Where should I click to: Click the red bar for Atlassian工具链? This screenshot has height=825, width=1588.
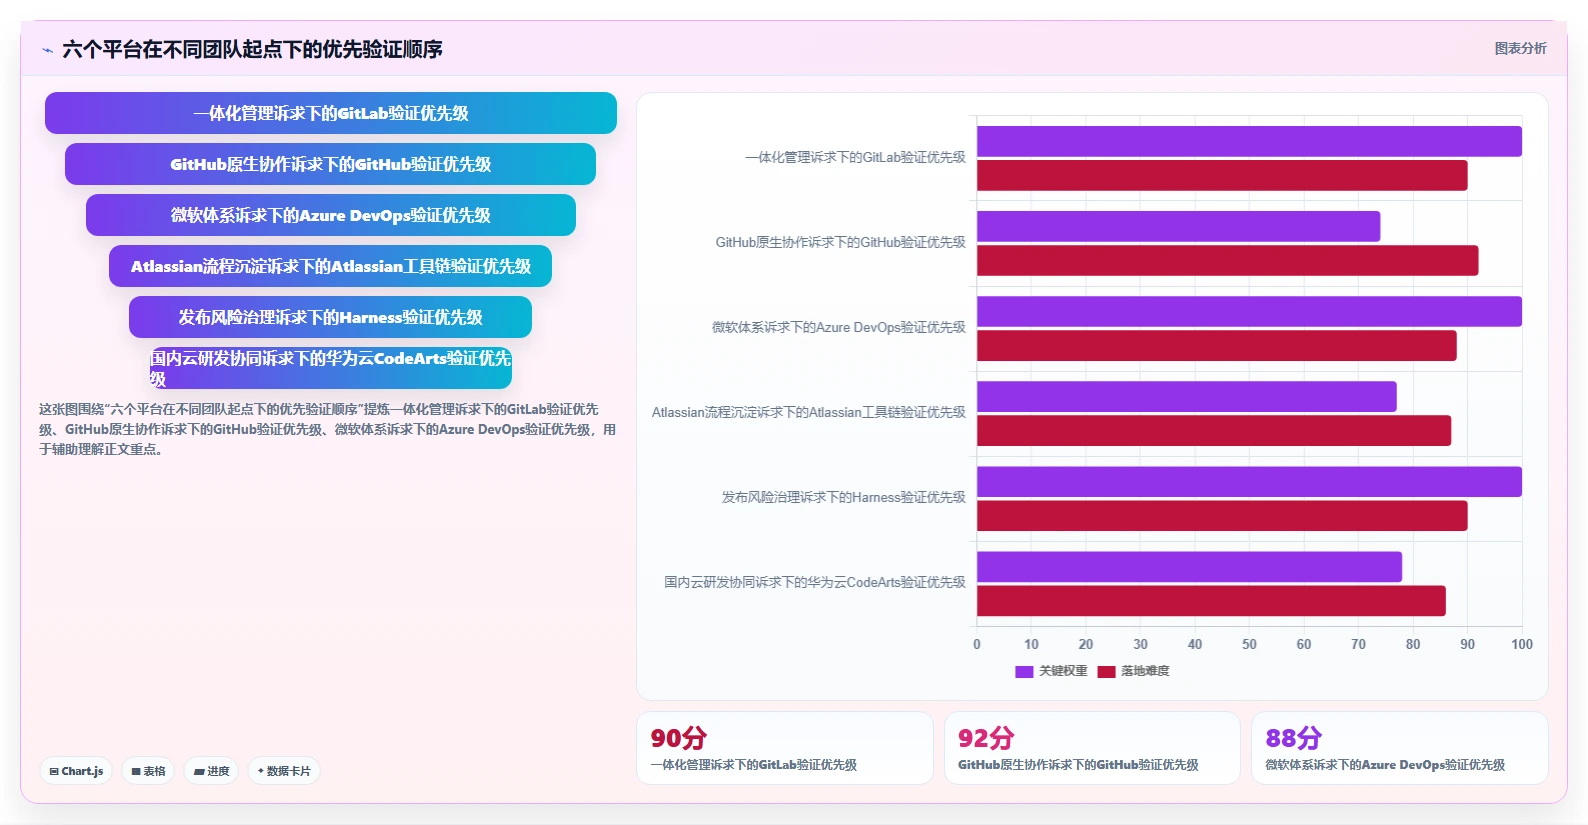[x=1214, y=430]
